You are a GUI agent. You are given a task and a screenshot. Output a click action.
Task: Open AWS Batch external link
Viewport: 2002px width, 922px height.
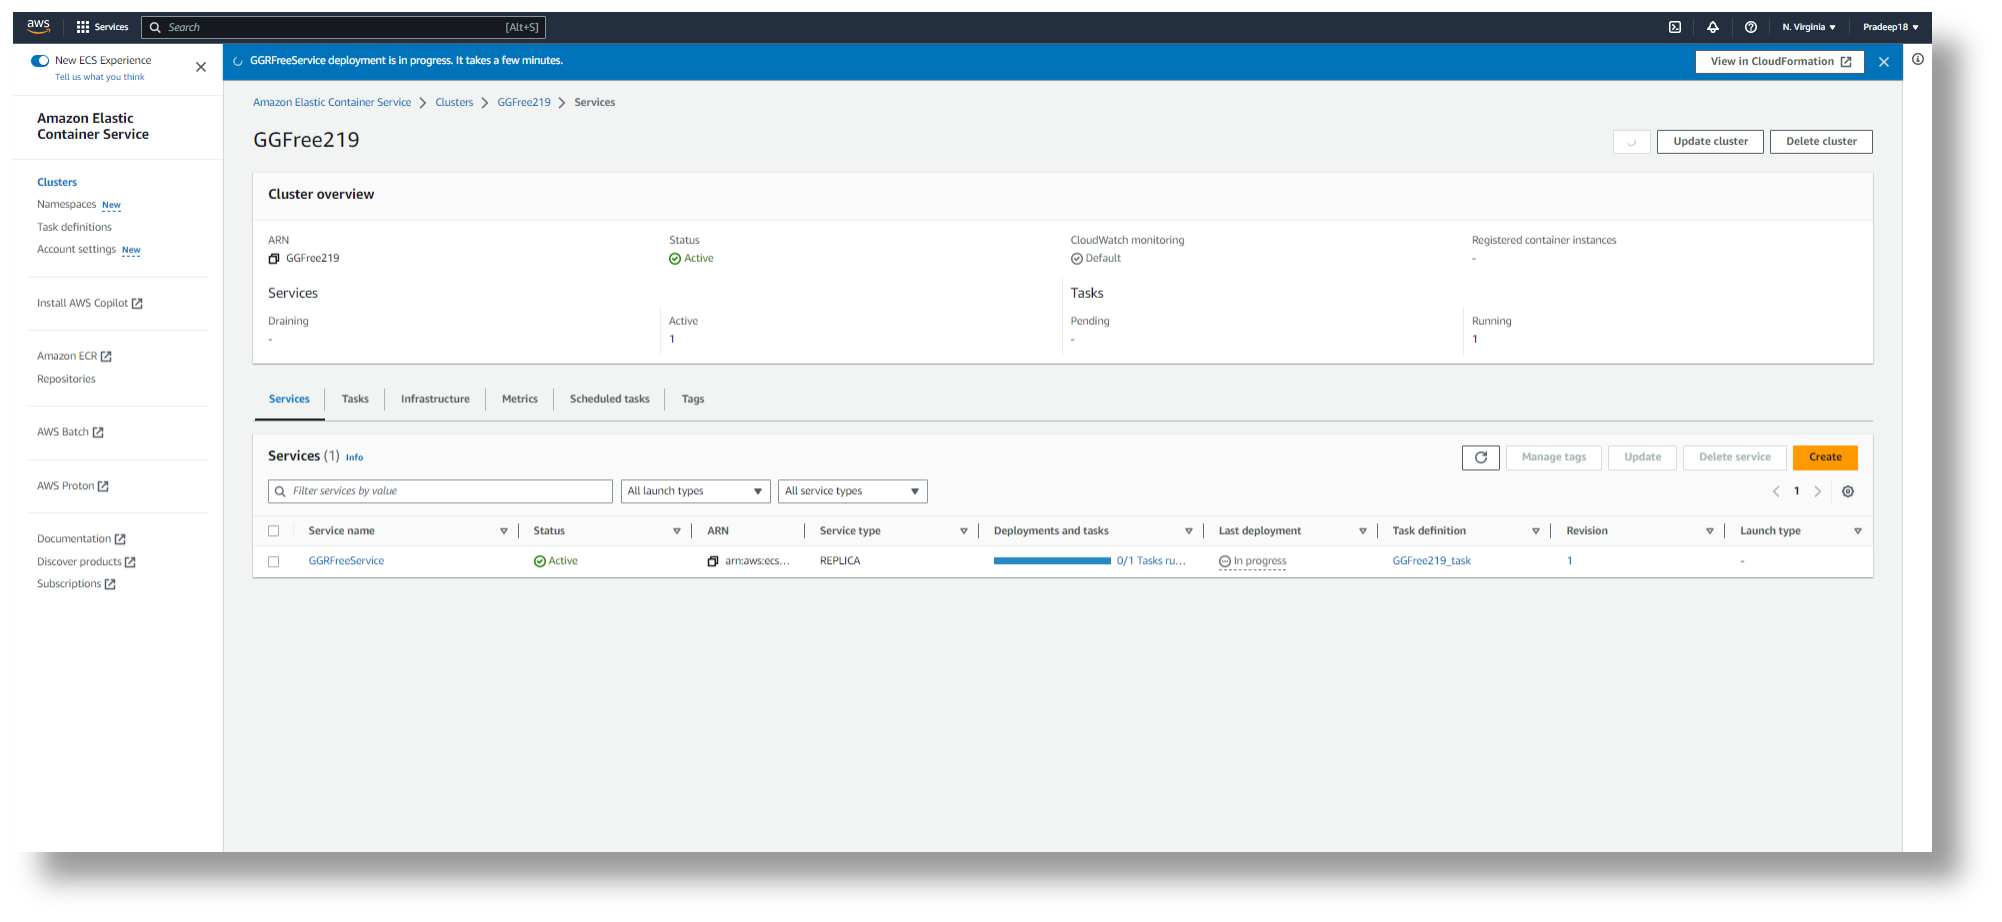70,433
